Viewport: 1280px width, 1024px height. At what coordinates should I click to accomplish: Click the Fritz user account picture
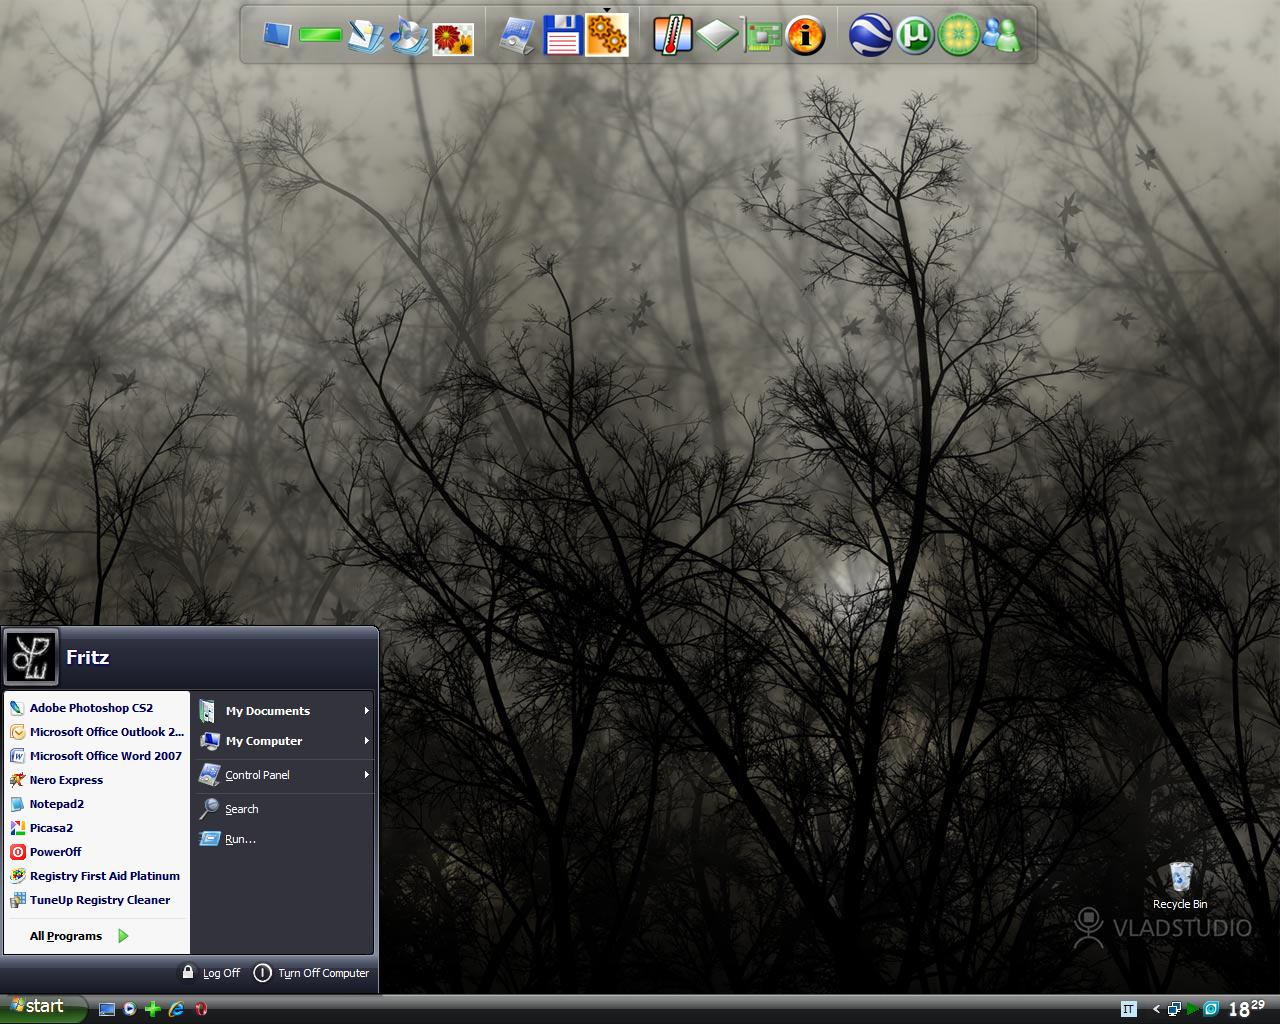[31, 656]
